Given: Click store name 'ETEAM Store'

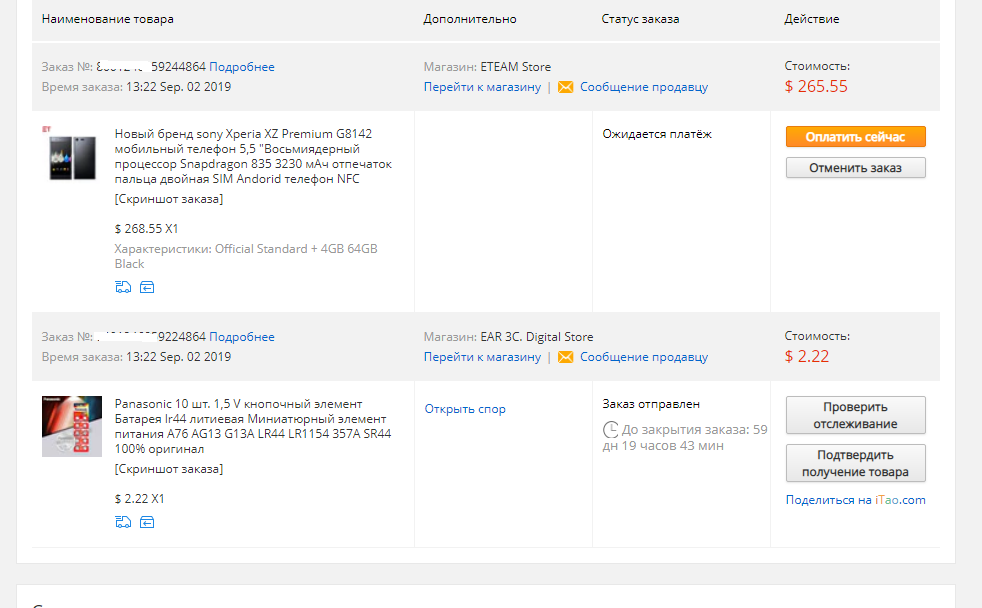Looking at the screenshot, I should [515, 67].
